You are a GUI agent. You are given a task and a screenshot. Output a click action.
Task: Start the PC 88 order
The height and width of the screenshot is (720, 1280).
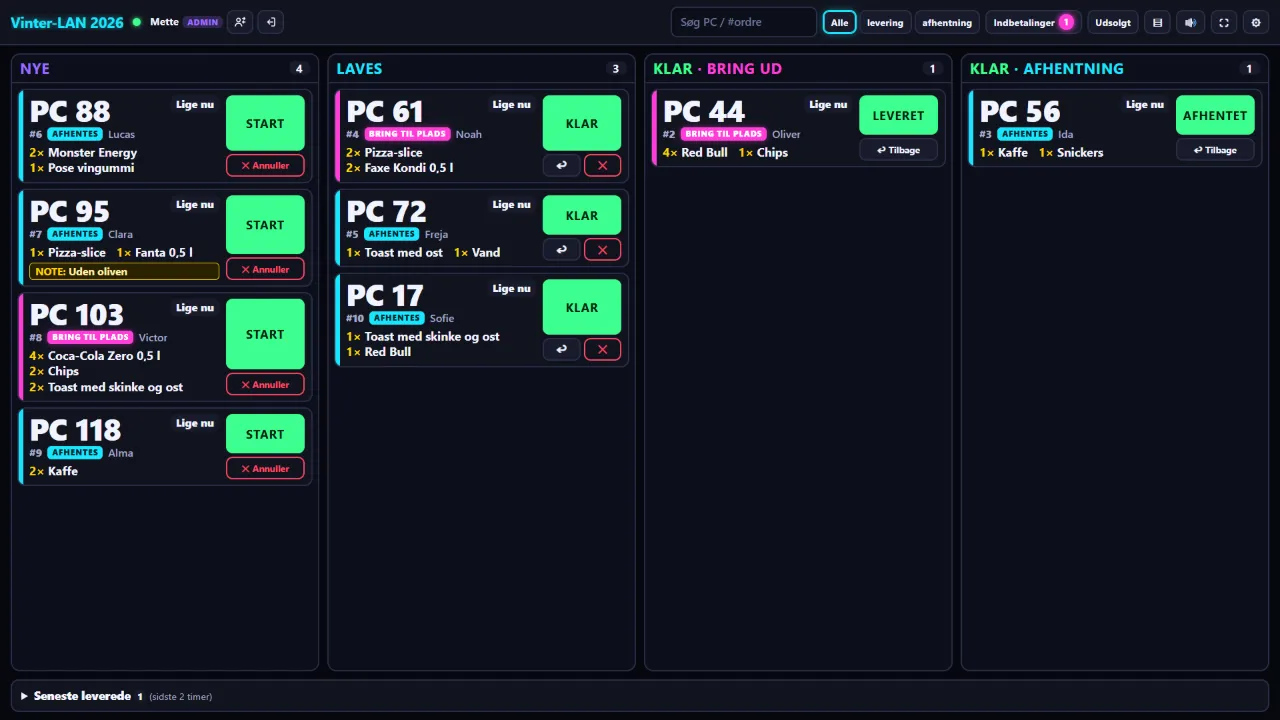[x=265, y=123]
